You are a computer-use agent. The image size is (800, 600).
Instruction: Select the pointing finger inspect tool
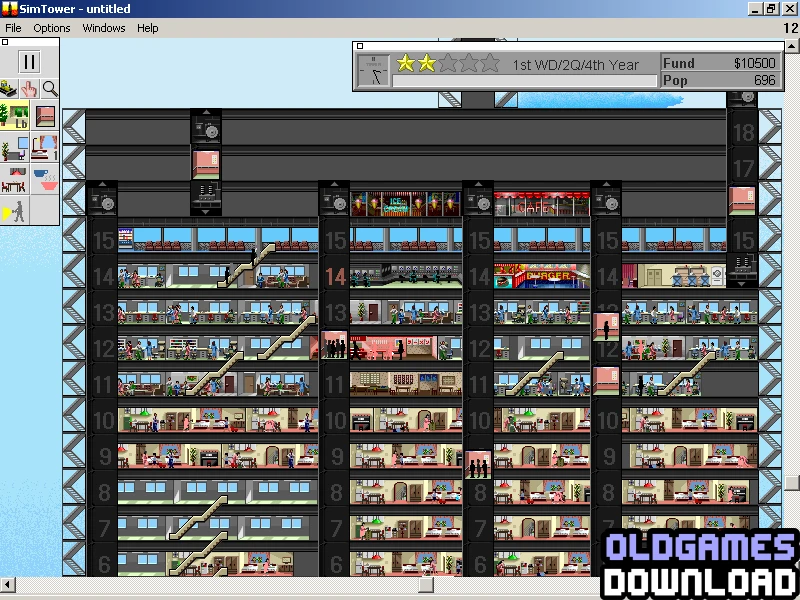29,89
